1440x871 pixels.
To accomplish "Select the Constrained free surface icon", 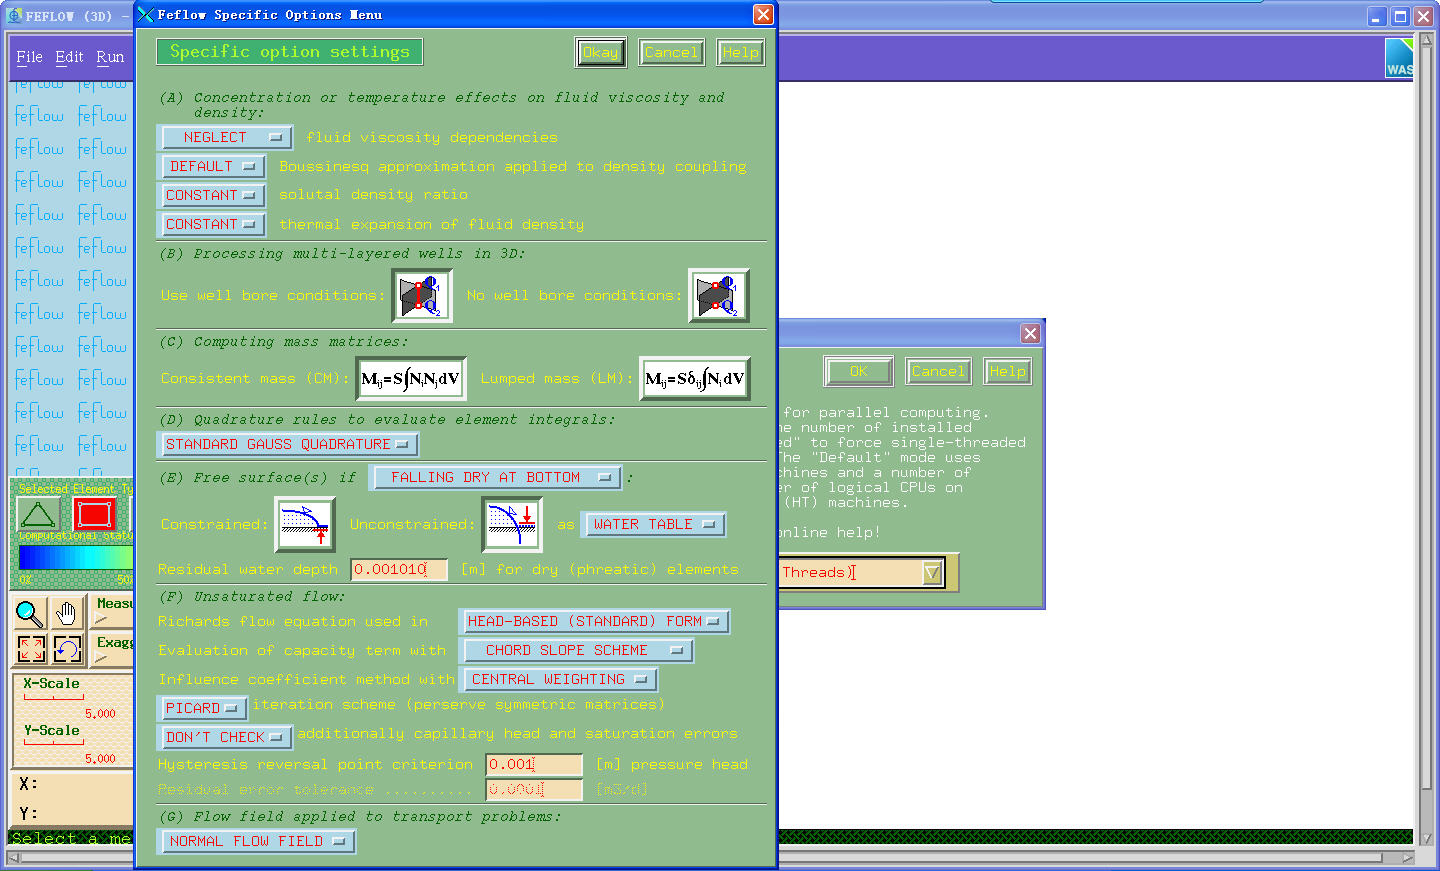I will click(305, 525).
